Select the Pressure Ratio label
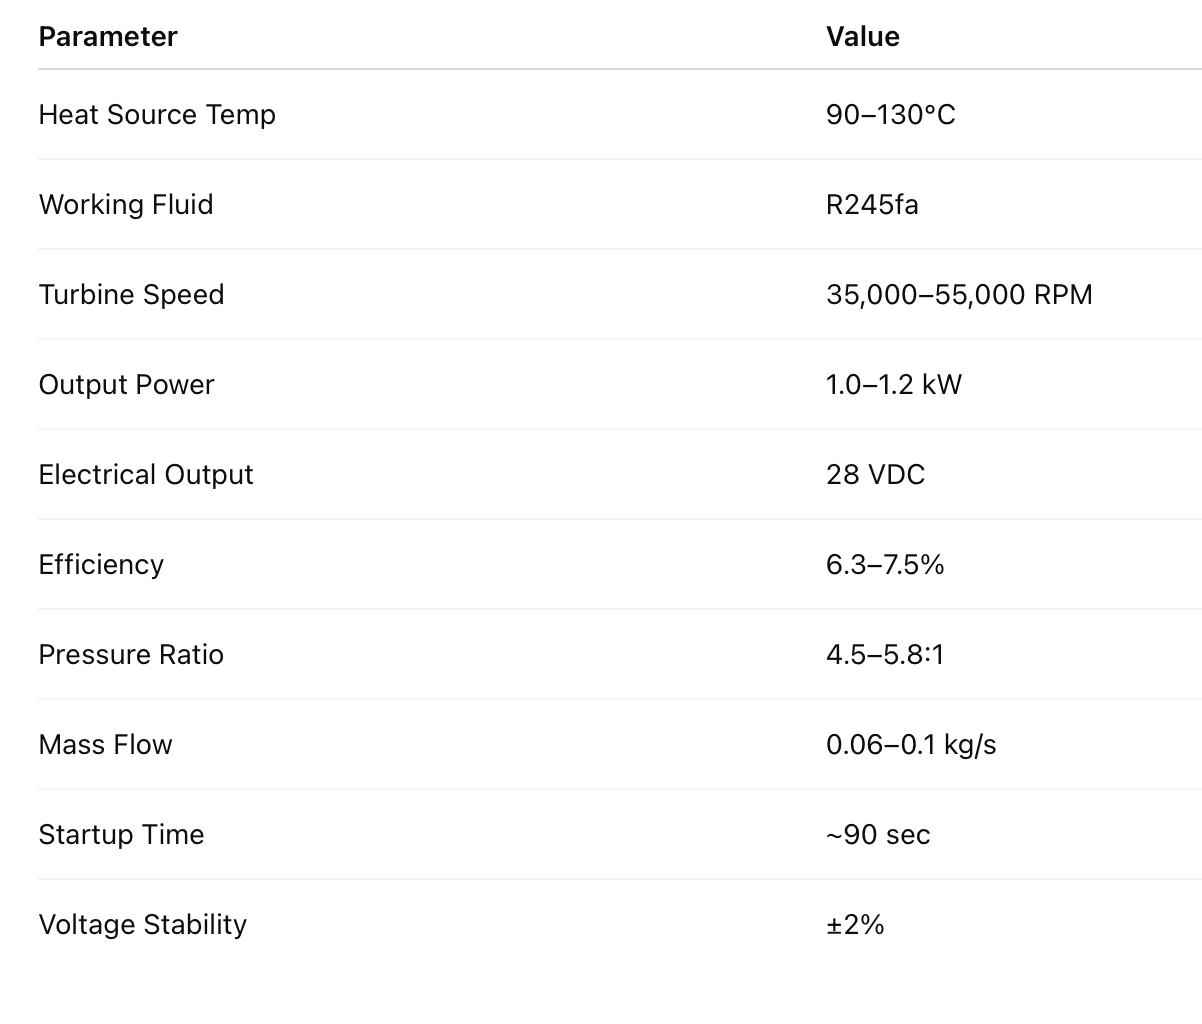 [x=131, y=655]
